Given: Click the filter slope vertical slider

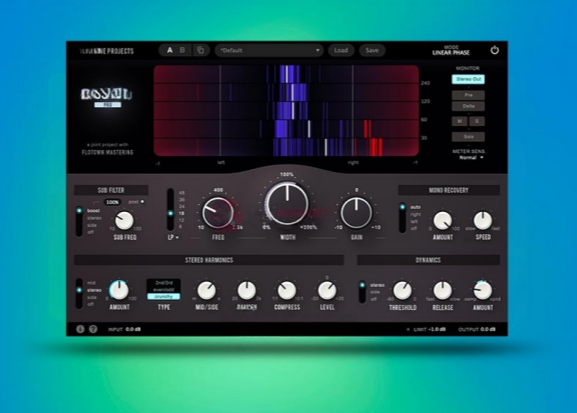Looking at the screenshot, I should (170, 209).
